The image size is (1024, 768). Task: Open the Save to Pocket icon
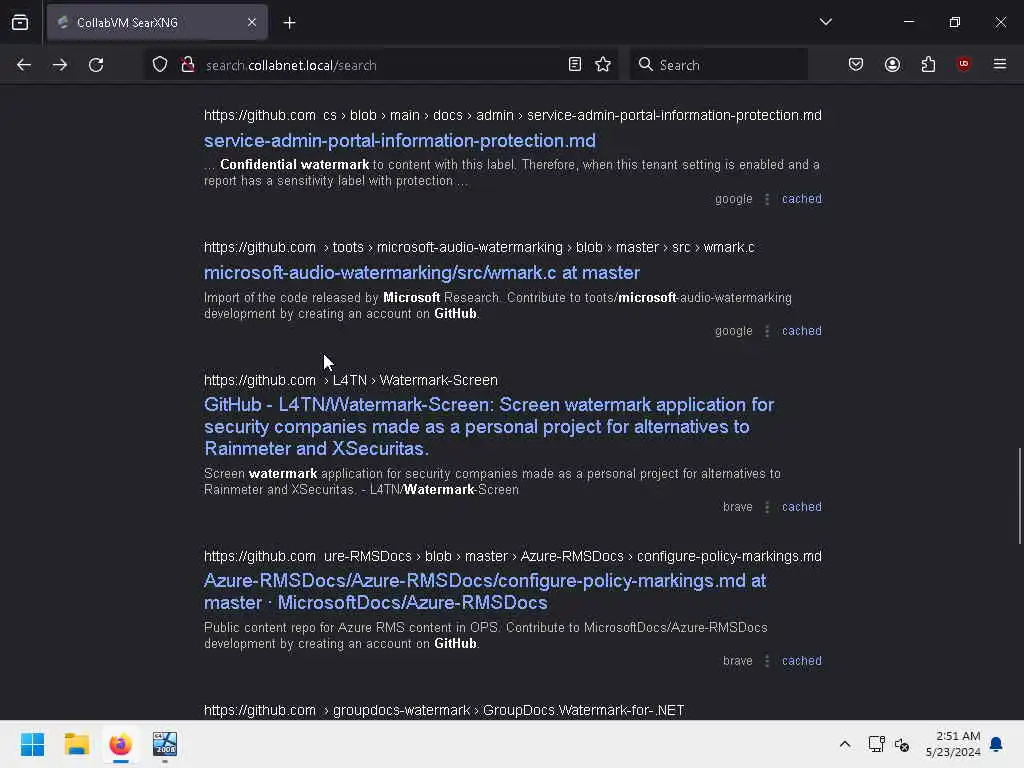856,64
